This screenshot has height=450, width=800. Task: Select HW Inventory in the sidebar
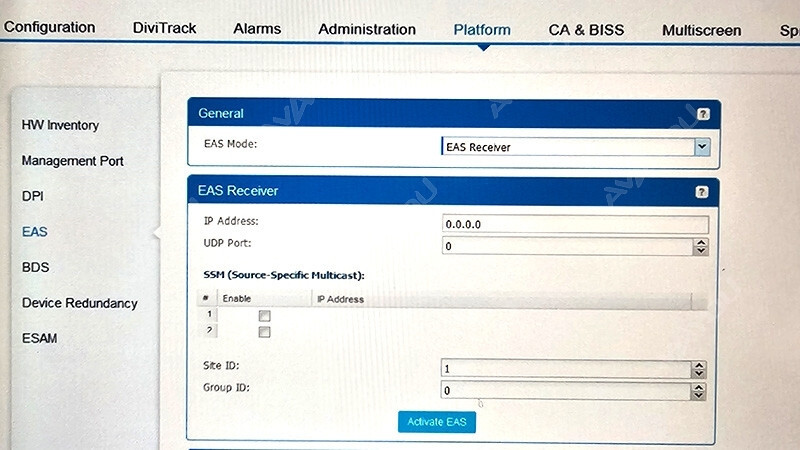tap(60, 125)
